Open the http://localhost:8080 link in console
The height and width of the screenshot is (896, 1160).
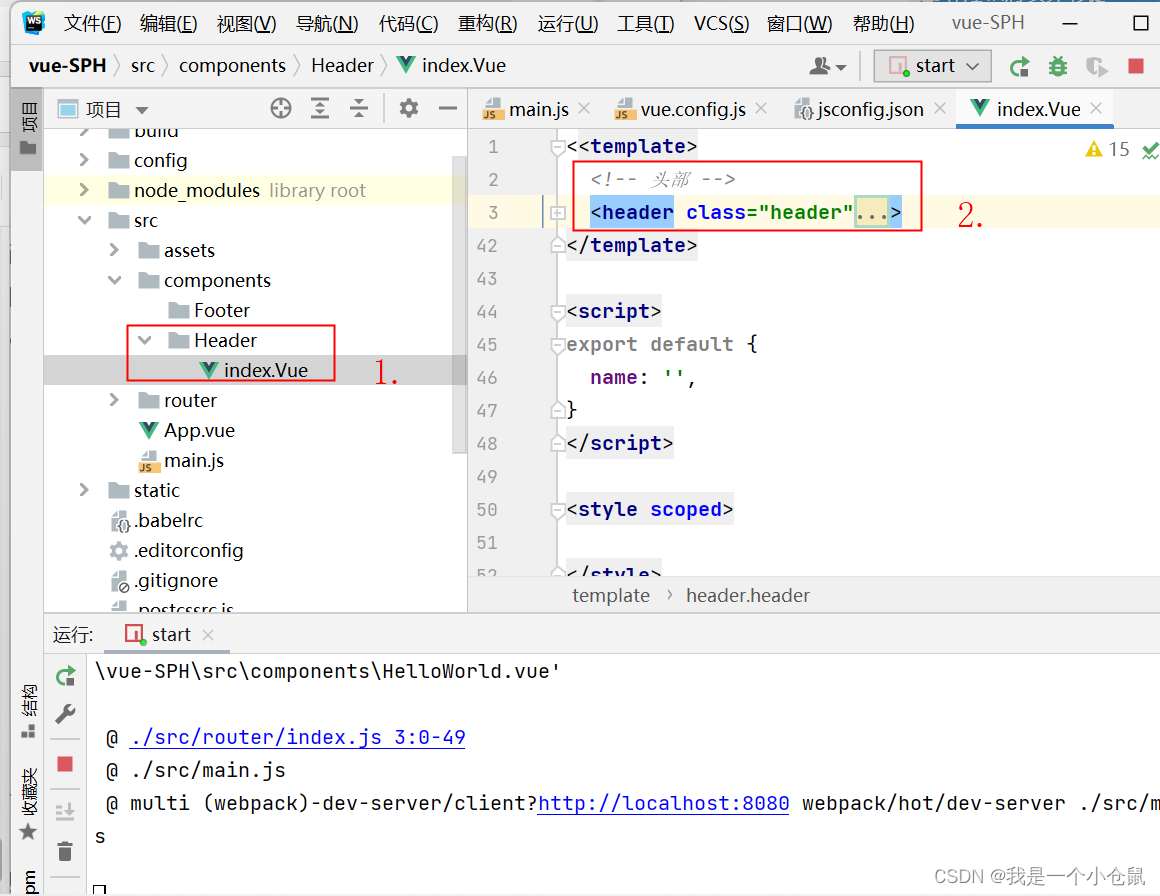pos(664,804)
